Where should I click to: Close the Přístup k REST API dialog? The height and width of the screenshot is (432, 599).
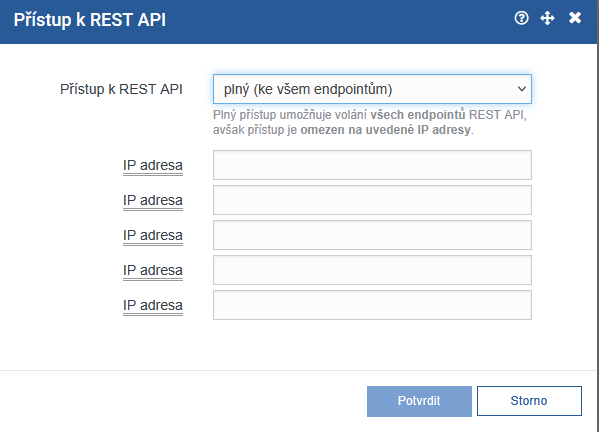pyautogui.click(x=575, y=18)
